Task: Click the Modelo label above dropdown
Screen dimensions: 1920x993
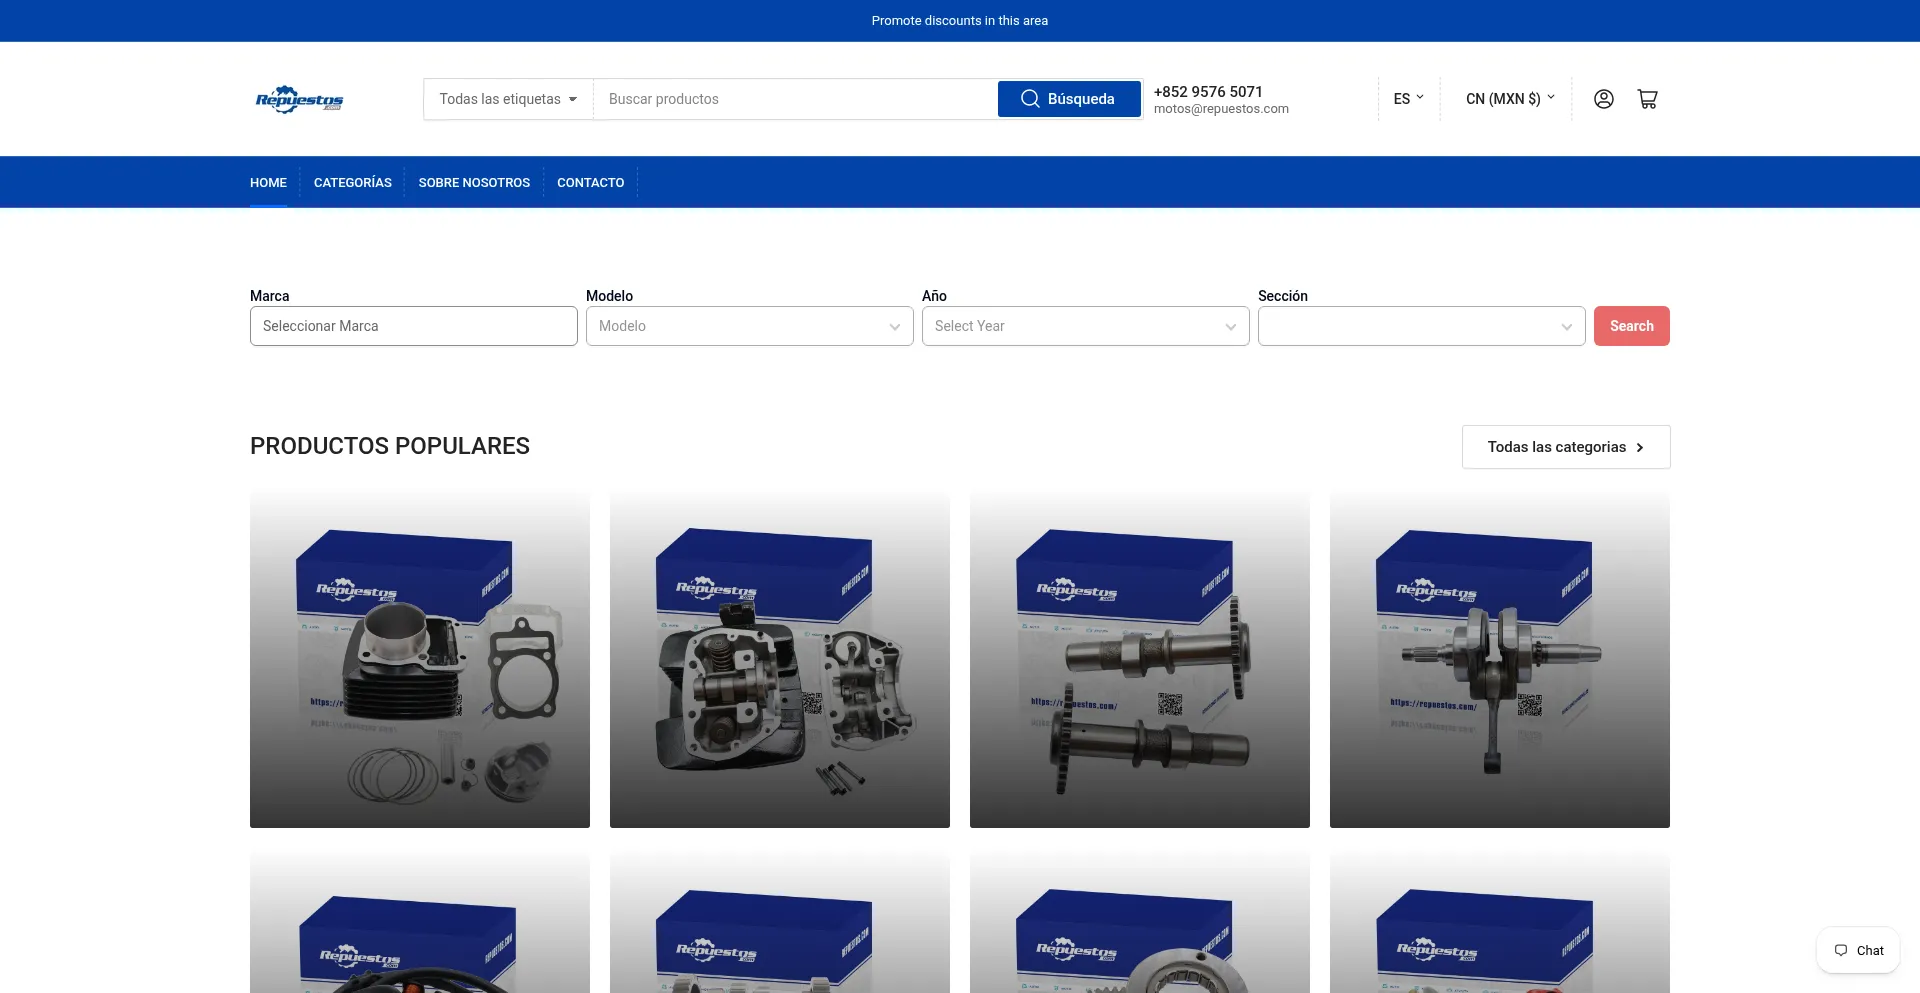Action: (609, 296)
